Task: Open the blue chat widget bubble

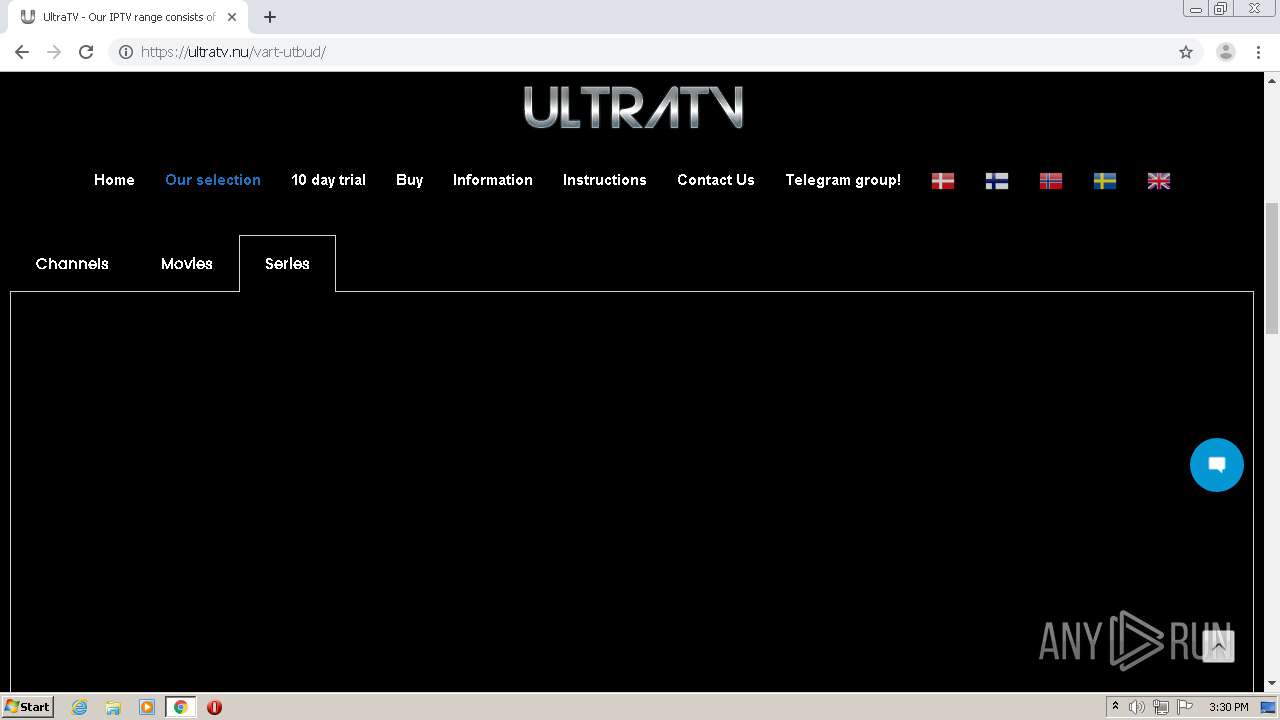Action: coord(1217,465)
